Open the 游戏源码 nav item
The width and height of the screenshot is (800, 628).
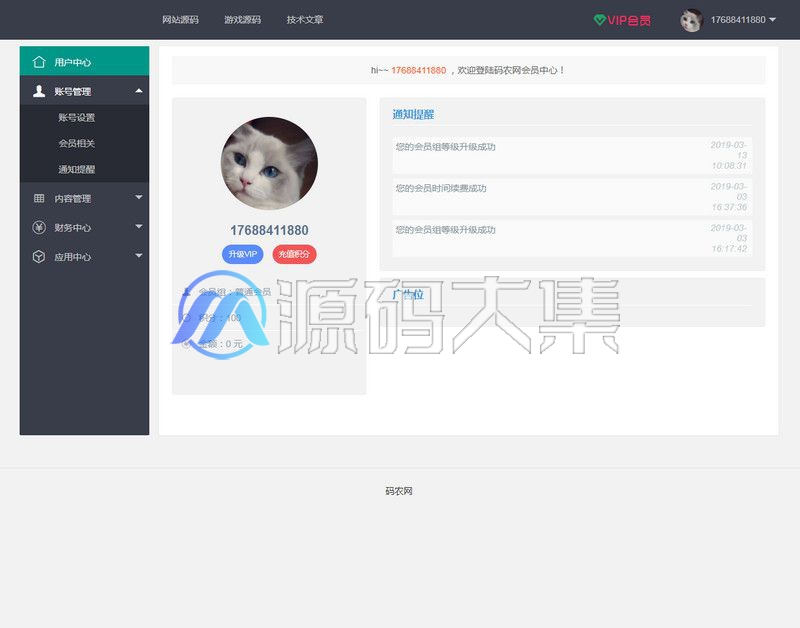(x=243, y=20)
